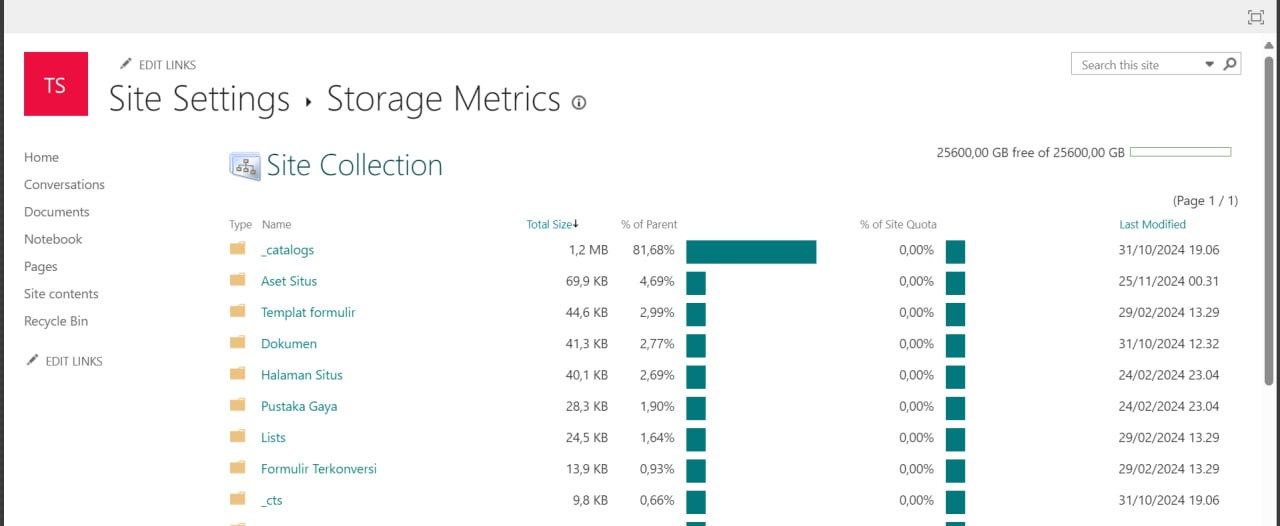The image size is (1280, 526).
Task: Open Recycle Bin in the sidebar
Action: click(x=56, y=321)
